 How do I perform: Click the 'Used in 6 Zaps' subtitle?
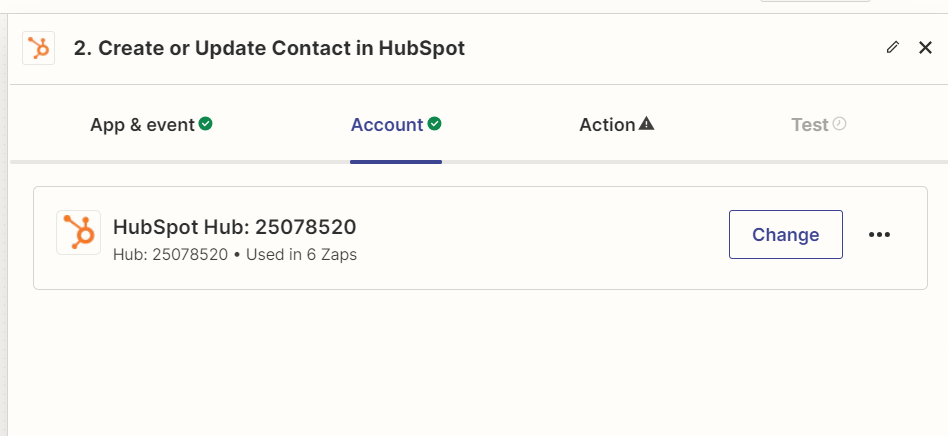click(x=302, y=255)
